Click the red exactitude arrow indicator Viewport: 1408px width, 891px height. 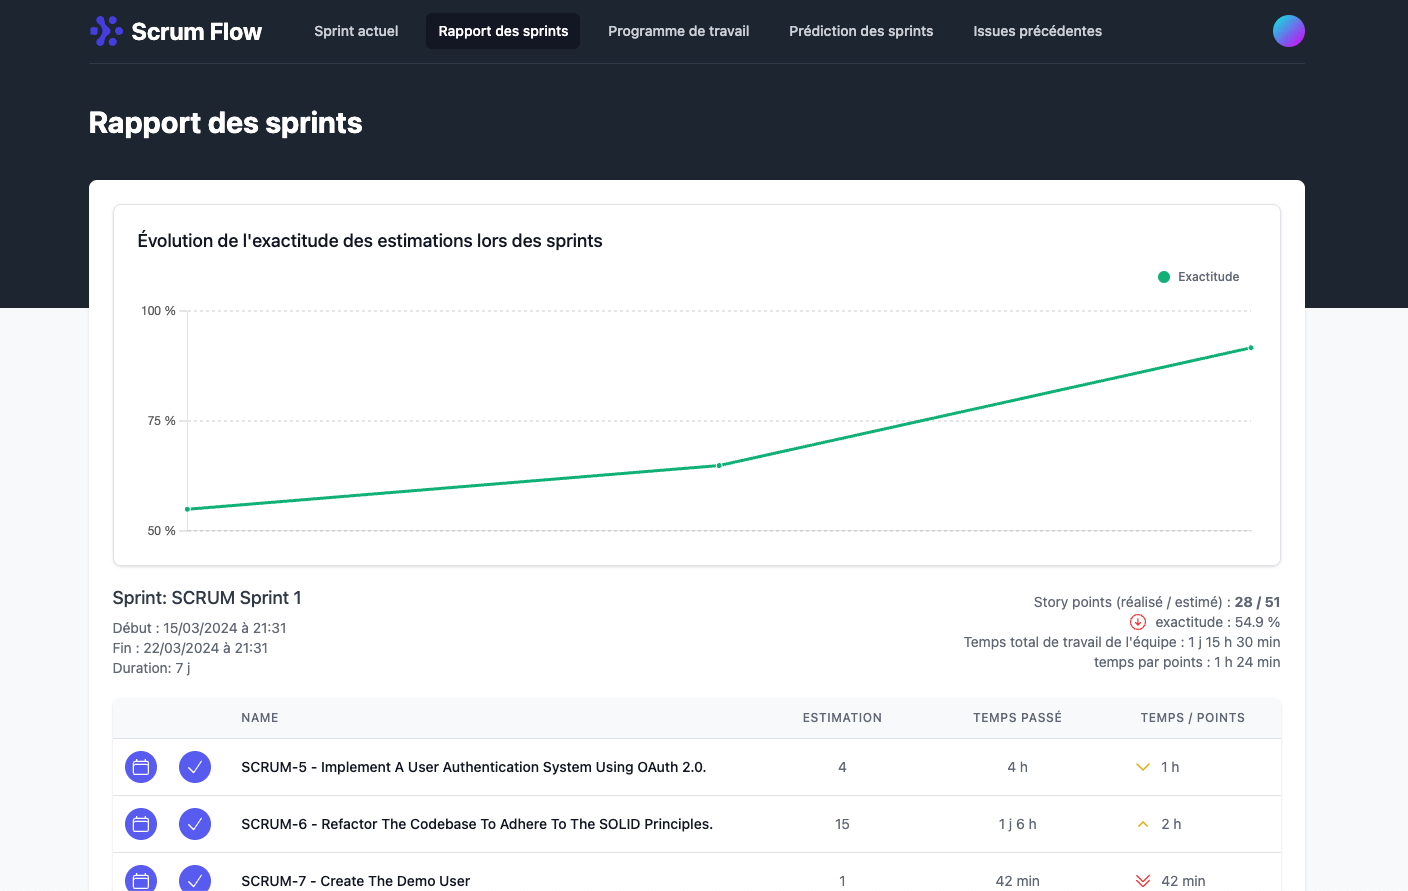(x=1138, y=621)
